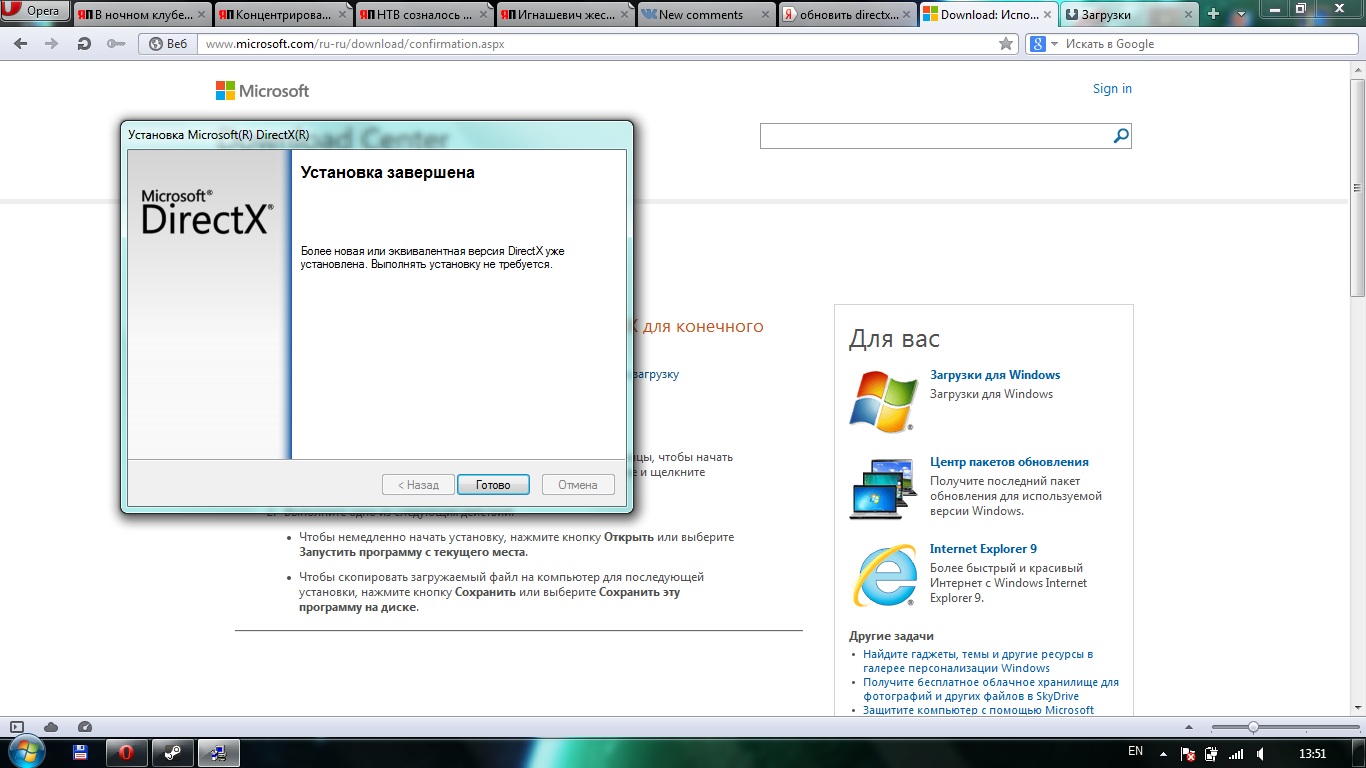Switch to the 'New comments' tab

[699, 14]
